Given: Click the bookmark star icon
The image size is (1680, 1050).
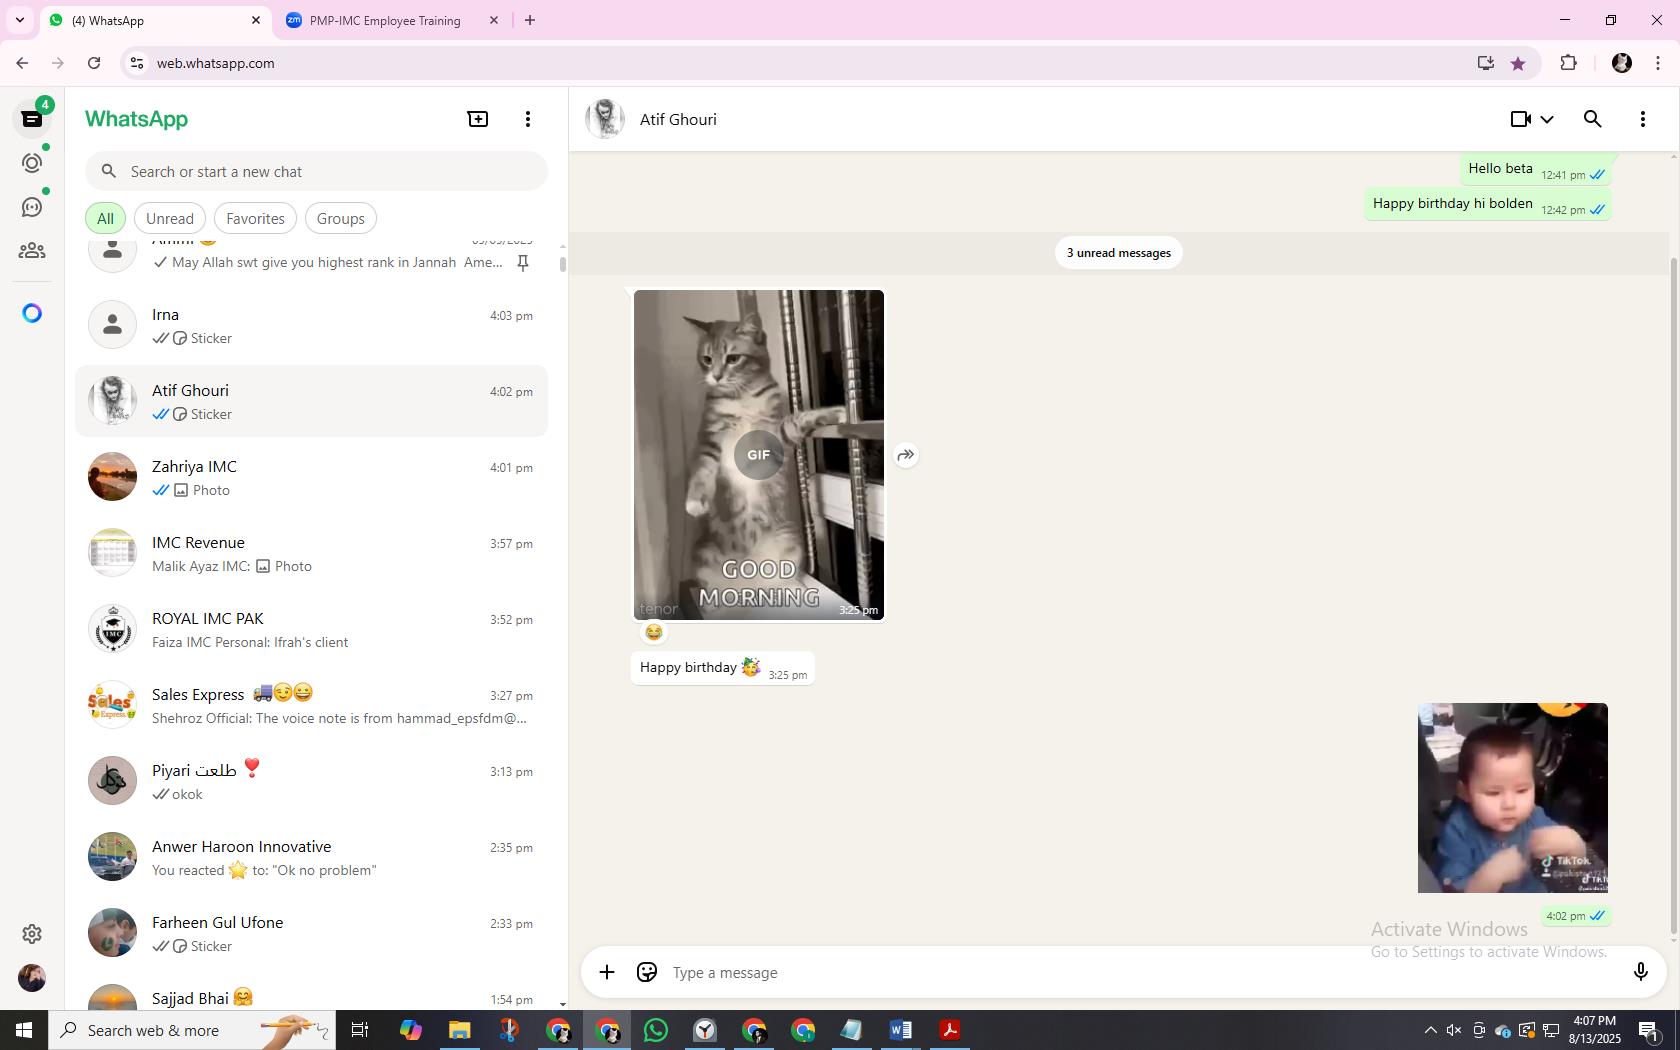Looking at the screenshot, I should click(x=1518, y=63).
